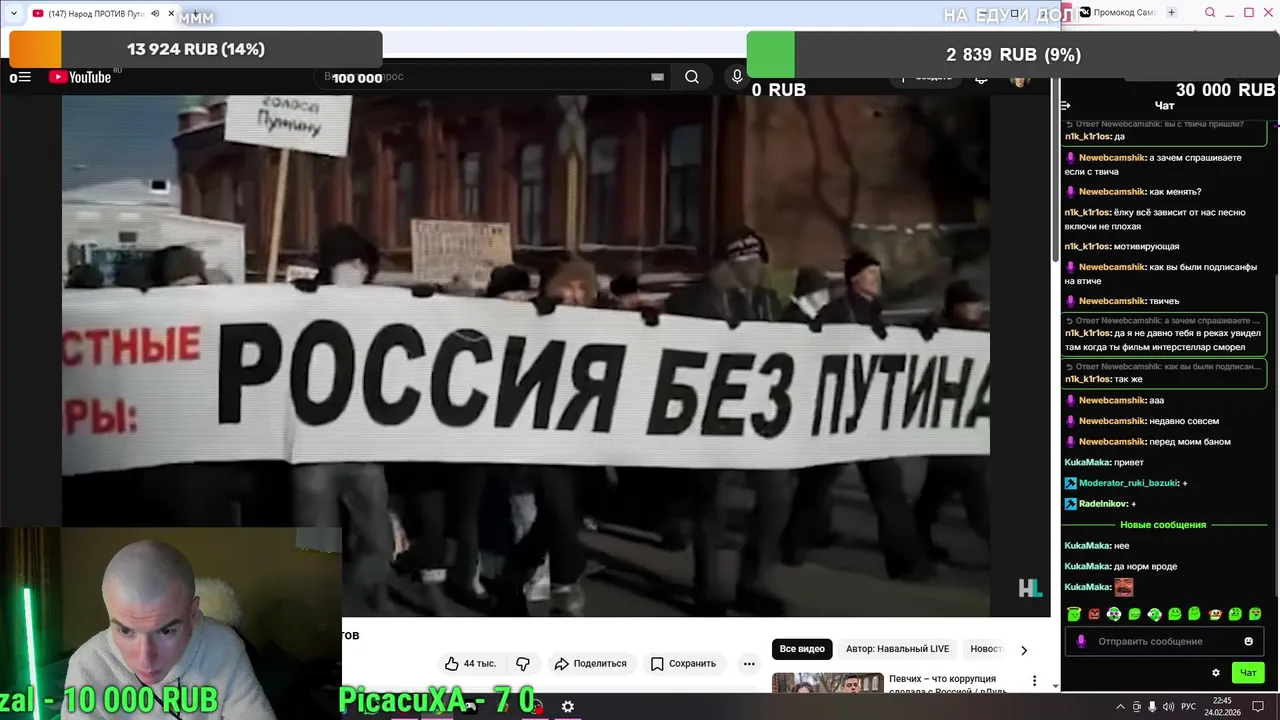Click username Radelnikov in chat

(x=1103, y=504)
